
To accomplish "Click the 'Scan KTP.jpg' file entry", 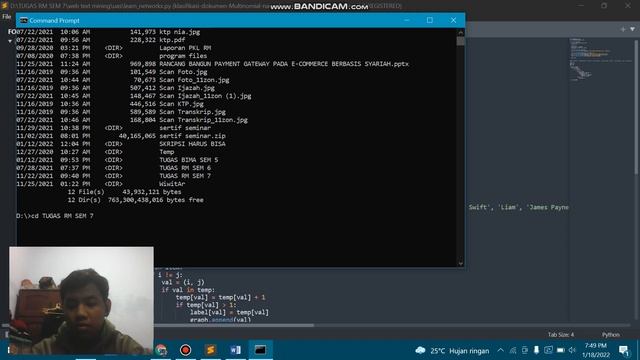I will pos(181,104).
